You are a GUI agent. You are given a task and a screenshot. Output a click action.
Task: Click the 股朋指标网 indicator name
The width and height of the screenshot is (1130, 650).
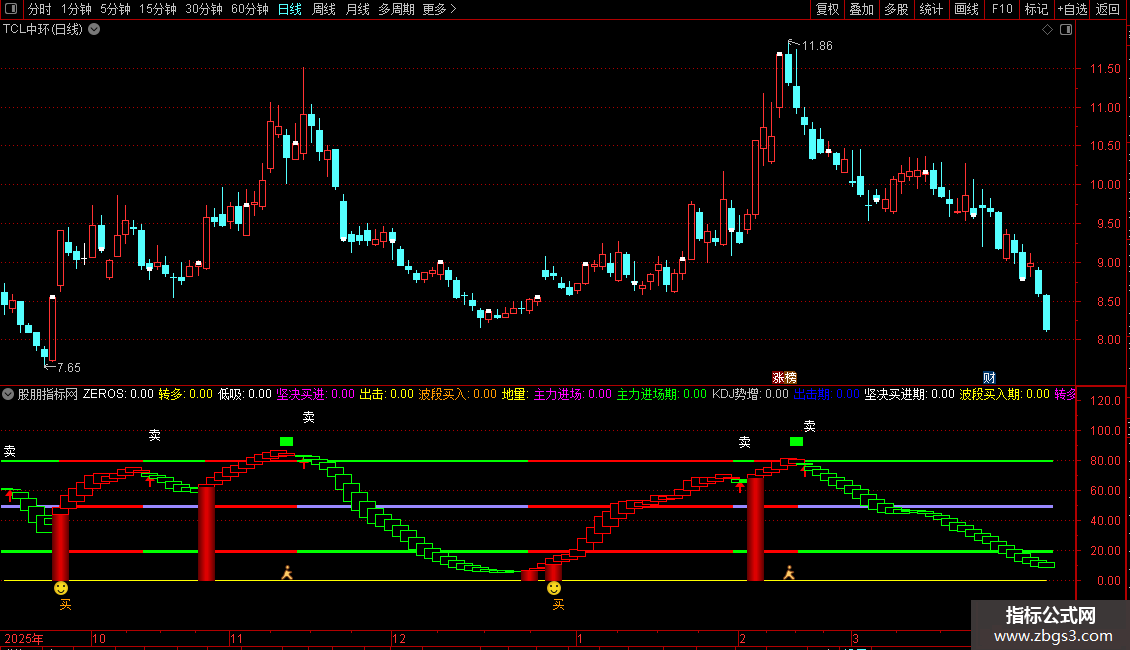pyautogui.click(x=48, y=394)
